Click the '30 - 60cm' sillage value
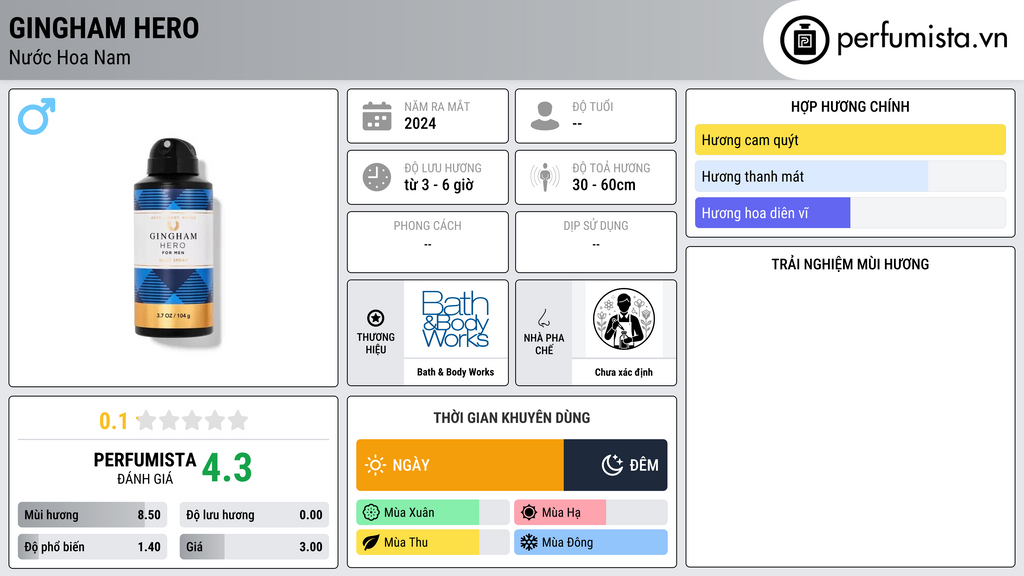The image size is (1024, 576). coord(604,185)
